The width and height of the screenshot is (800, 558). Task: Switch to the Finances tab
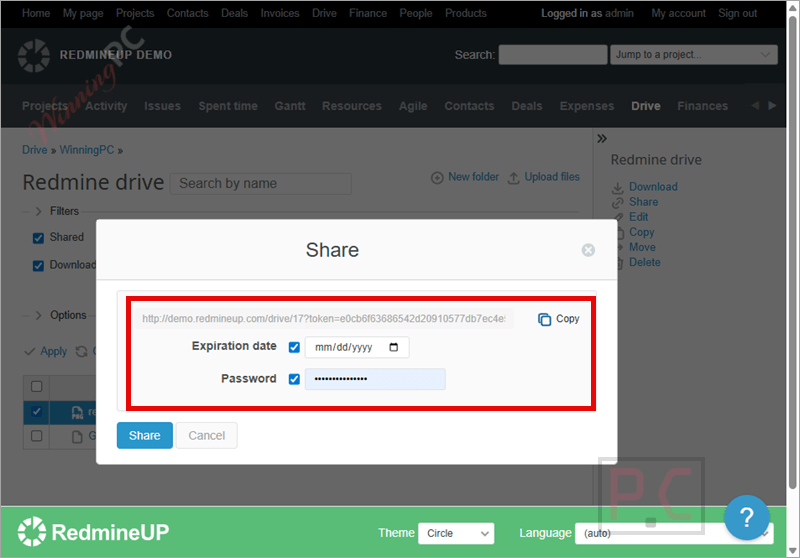pos(703,106)
